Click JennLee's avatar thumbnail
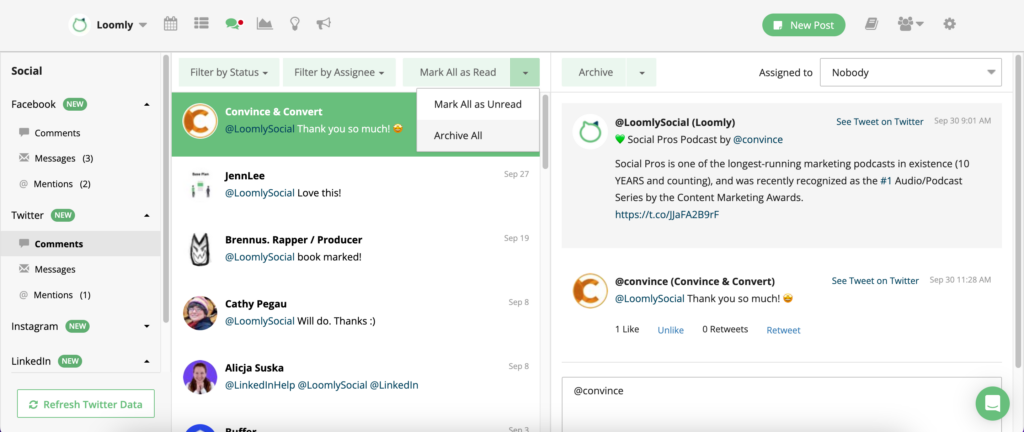 (200, 185)
